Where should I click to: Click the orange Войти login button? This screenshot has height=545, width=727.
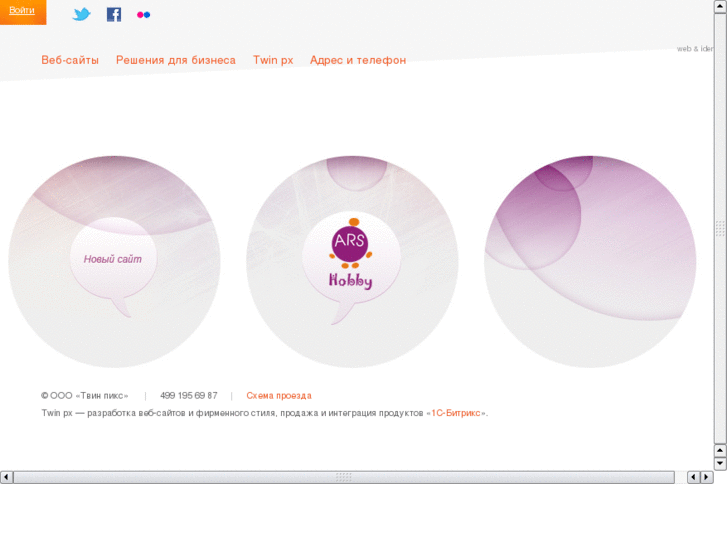pyautogui.click(x=23, y=12)
